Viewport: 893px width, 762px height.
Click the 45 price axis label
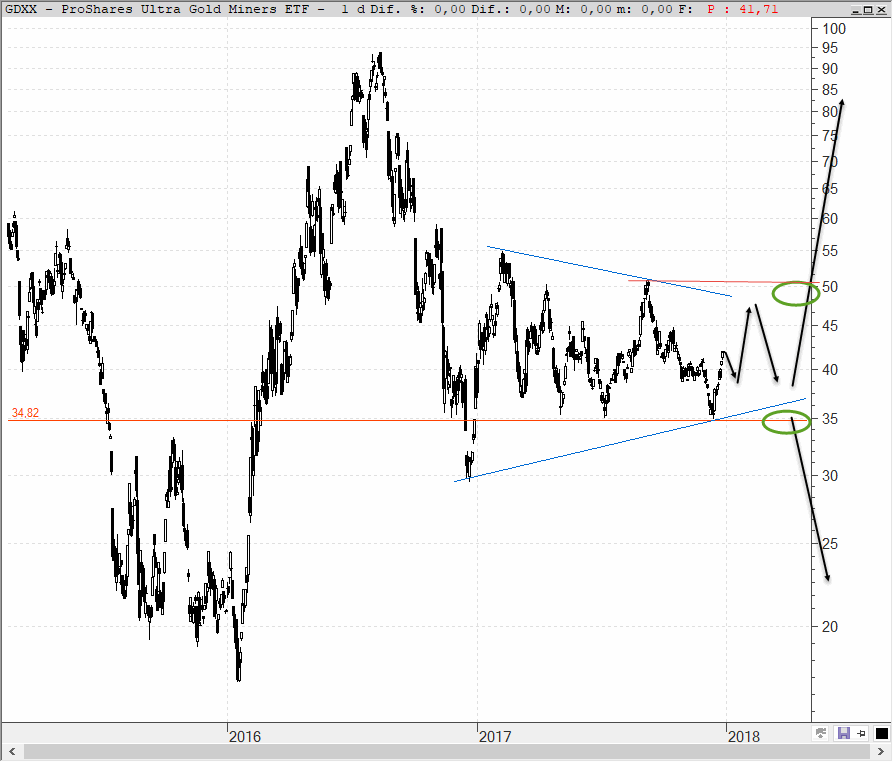tap(830, 326)
